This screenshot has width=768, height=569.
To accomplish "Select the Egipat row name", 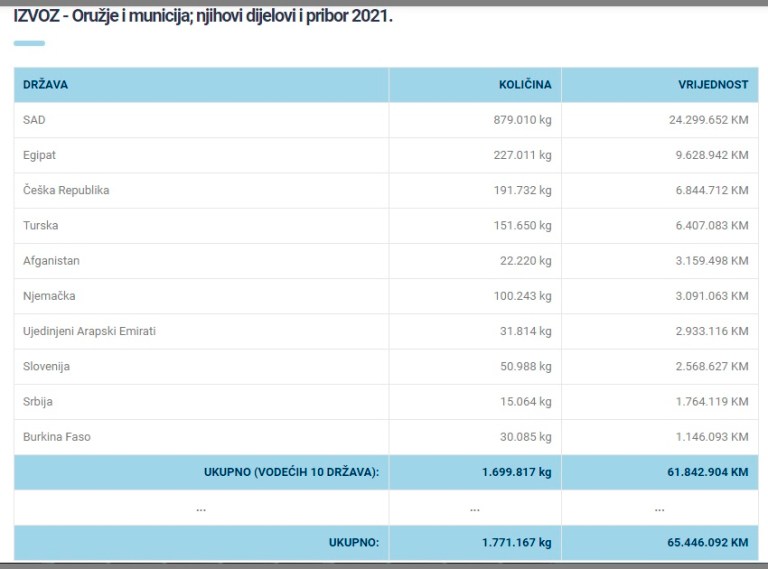I will (40, 155).
